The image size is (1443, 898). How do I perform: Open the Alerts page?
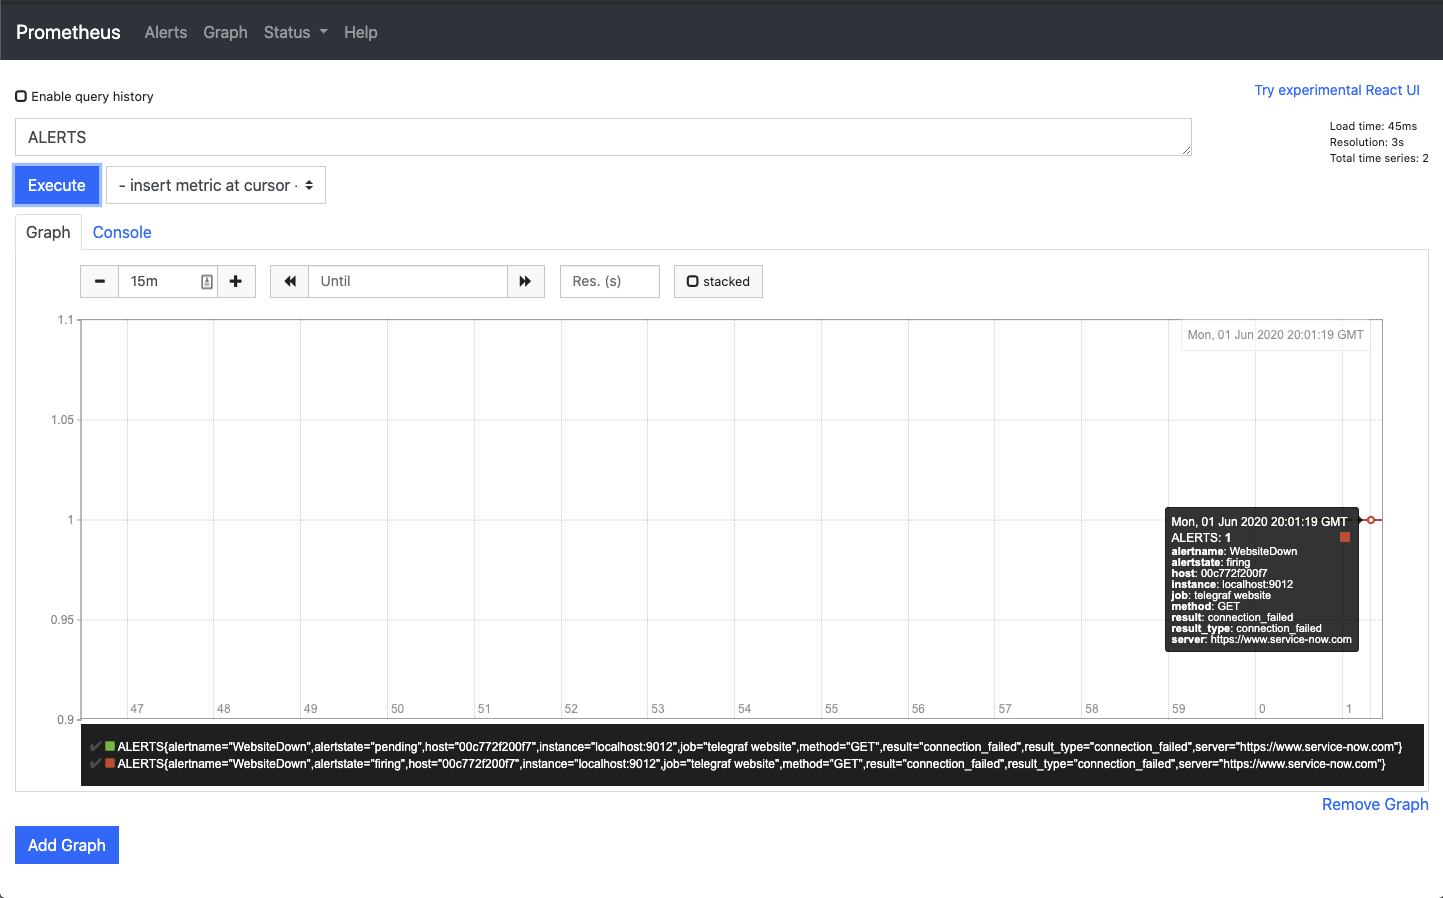pyautogui.click(x=165, y=32)
